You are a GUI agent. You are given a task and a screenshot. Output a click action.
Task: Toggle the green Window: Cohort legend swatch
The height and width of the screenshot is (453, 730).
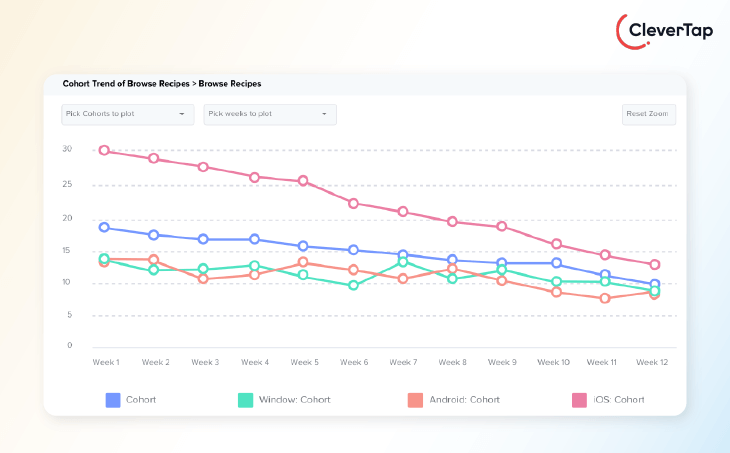pyautogui.click(x=245, y=400)
